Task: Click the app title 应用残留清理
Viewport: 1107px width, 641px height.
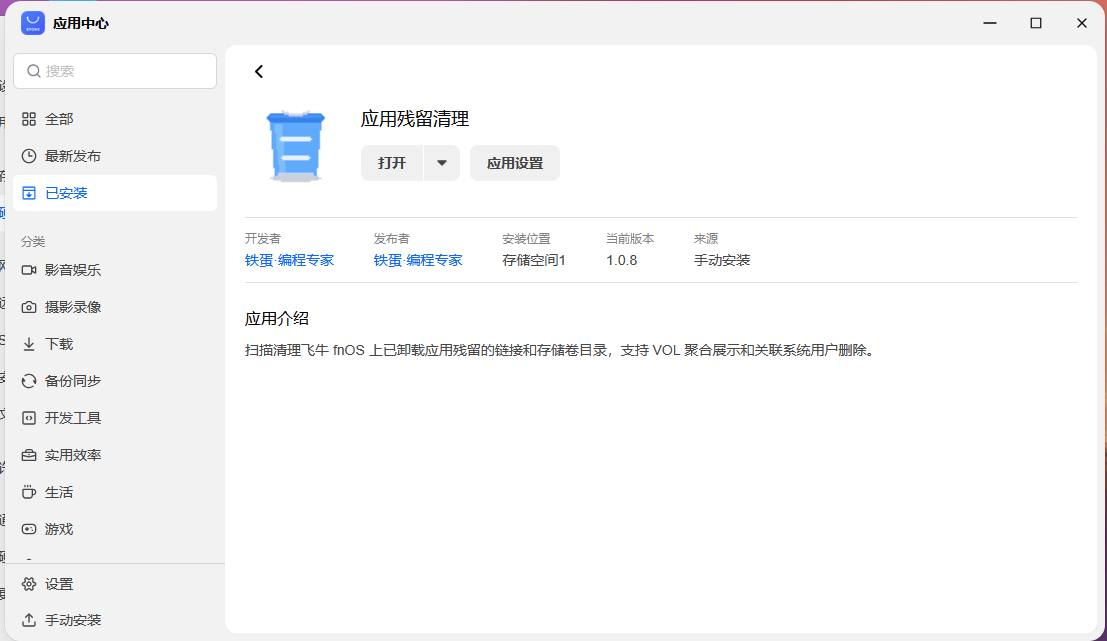Action: pos(415,119)
